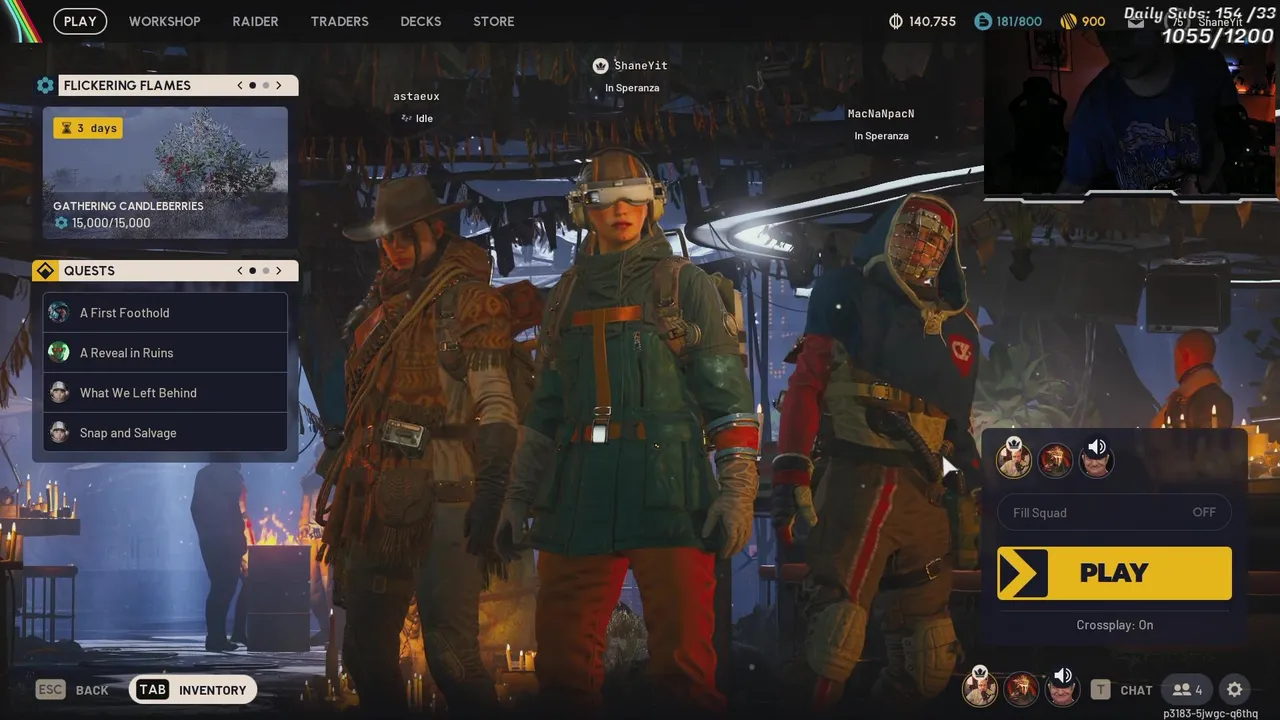Click the 181/800 token balance

tap(1019, 21)
